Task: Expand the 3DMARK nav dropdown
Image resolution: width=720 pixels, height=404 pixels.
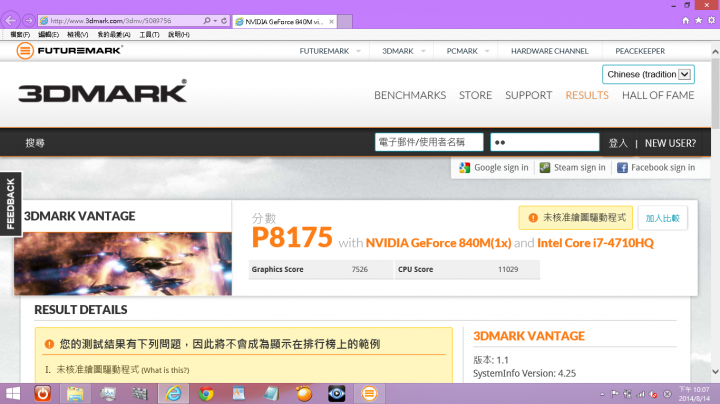Action: click(x=423, y=51)
